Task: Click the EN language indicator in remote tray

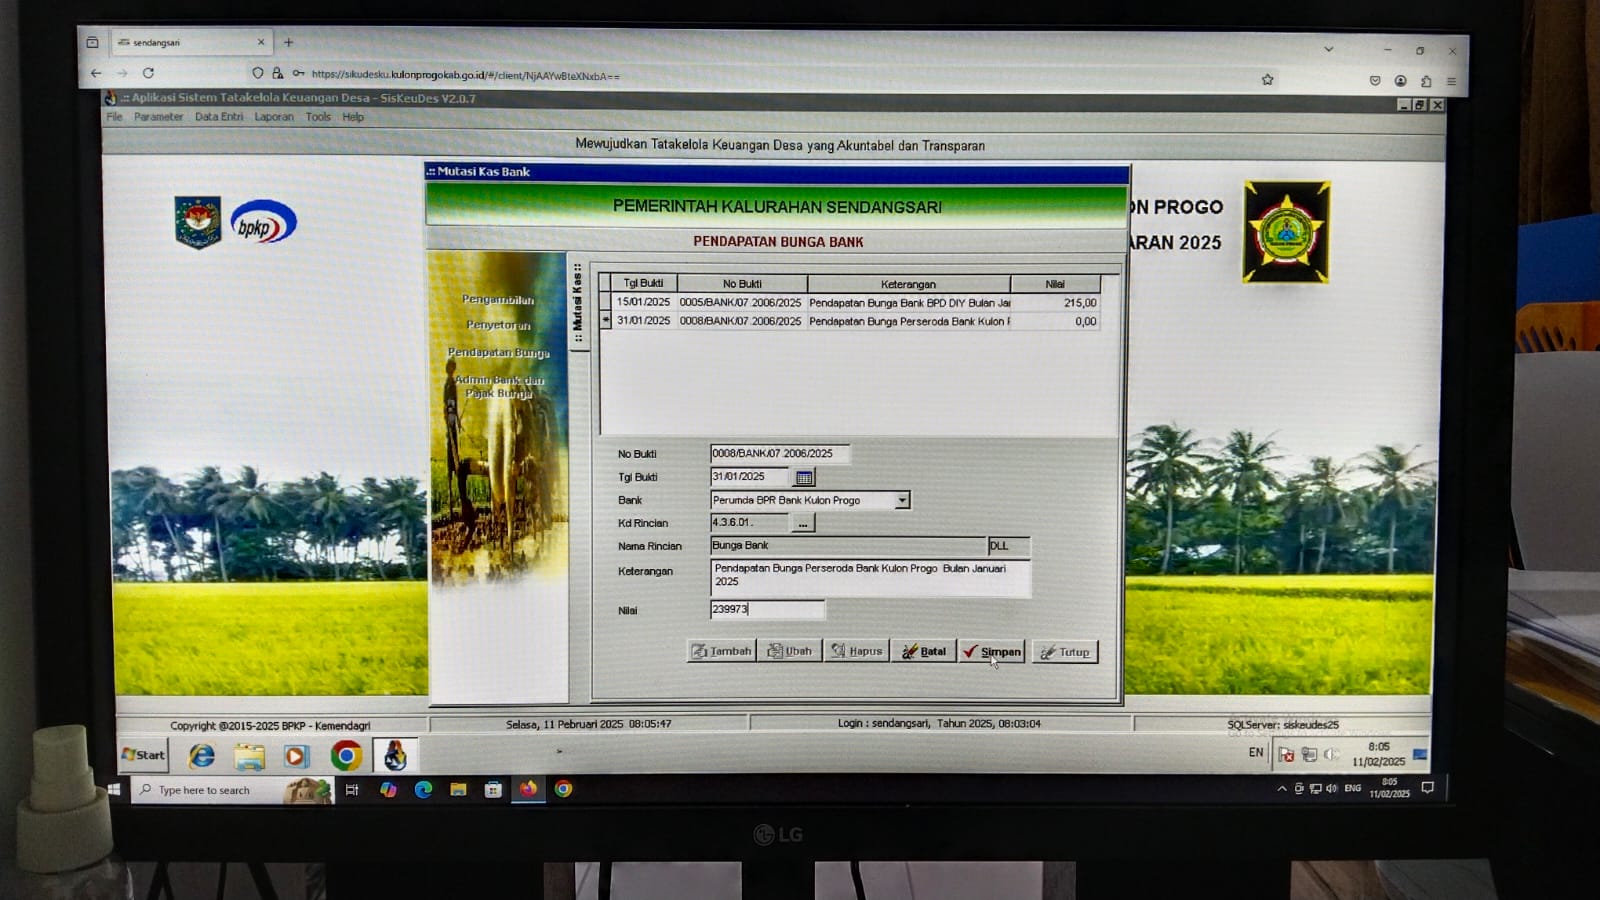Action: 1256,752
